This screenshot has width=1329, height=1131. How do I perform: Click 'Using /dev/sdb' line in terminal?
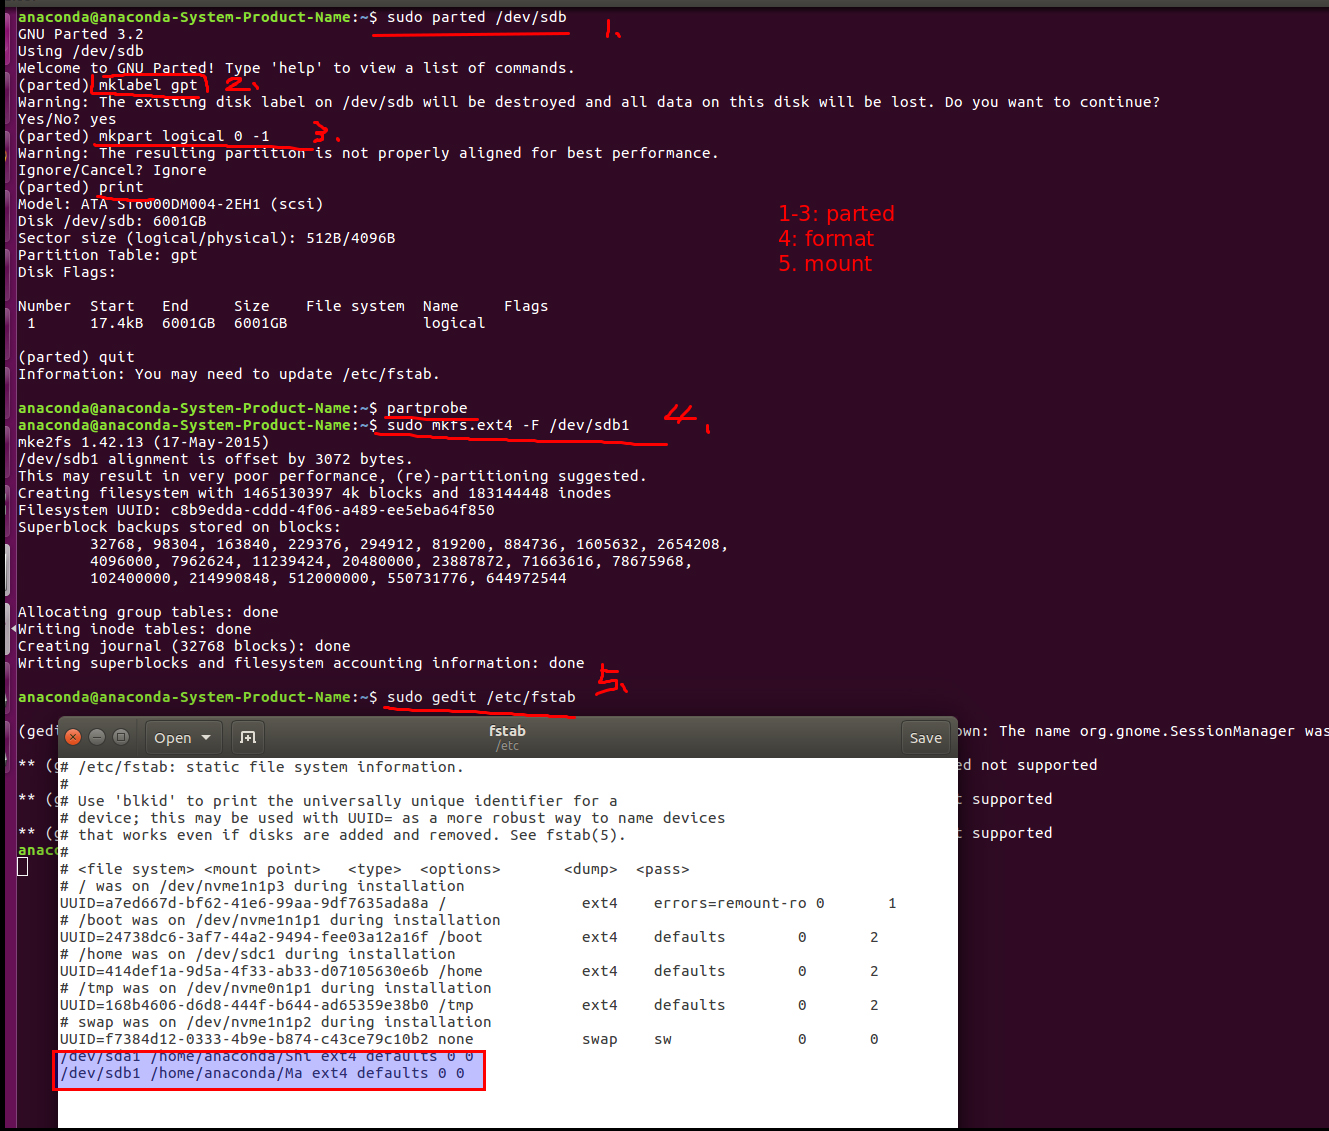tap(80, 51)
